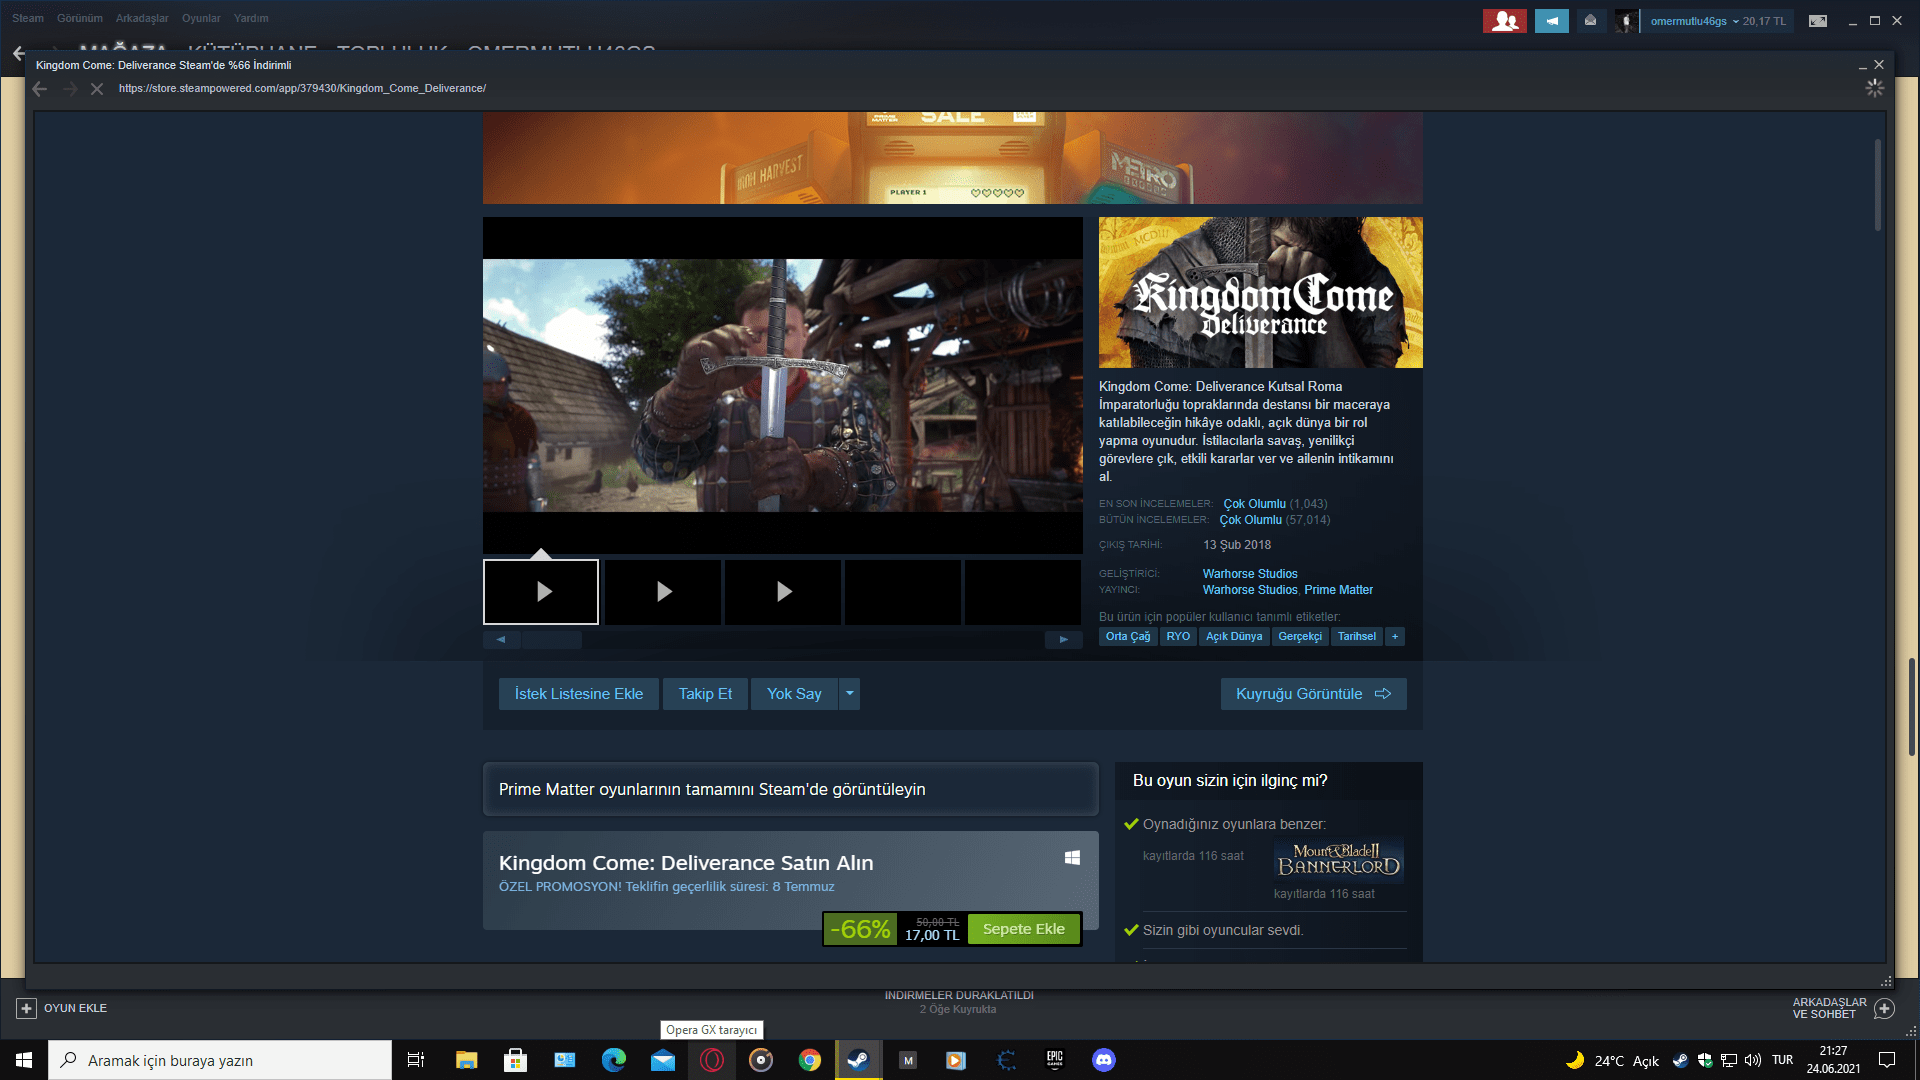Open the Arkadaşlar menu
1920x1080 pixels.
tap(142, 18)
